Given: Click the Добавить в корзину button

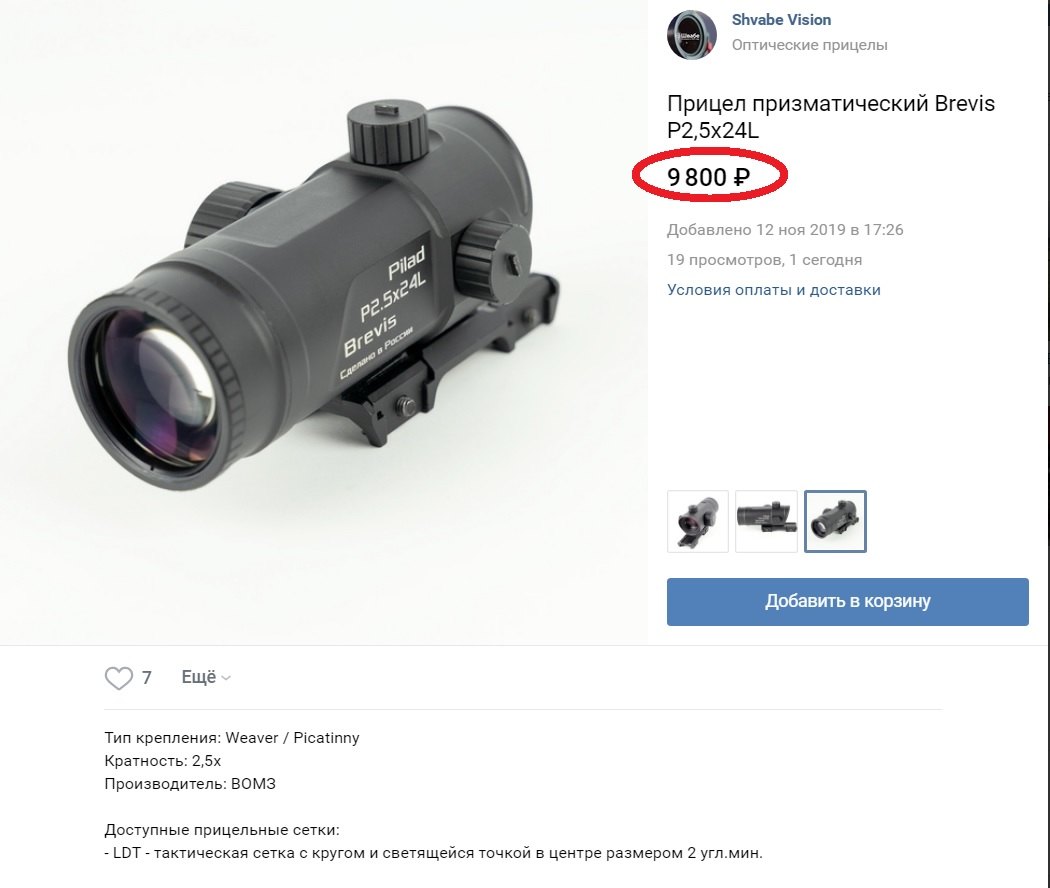Looking at the screenshot, I should (x=847, y=601).
